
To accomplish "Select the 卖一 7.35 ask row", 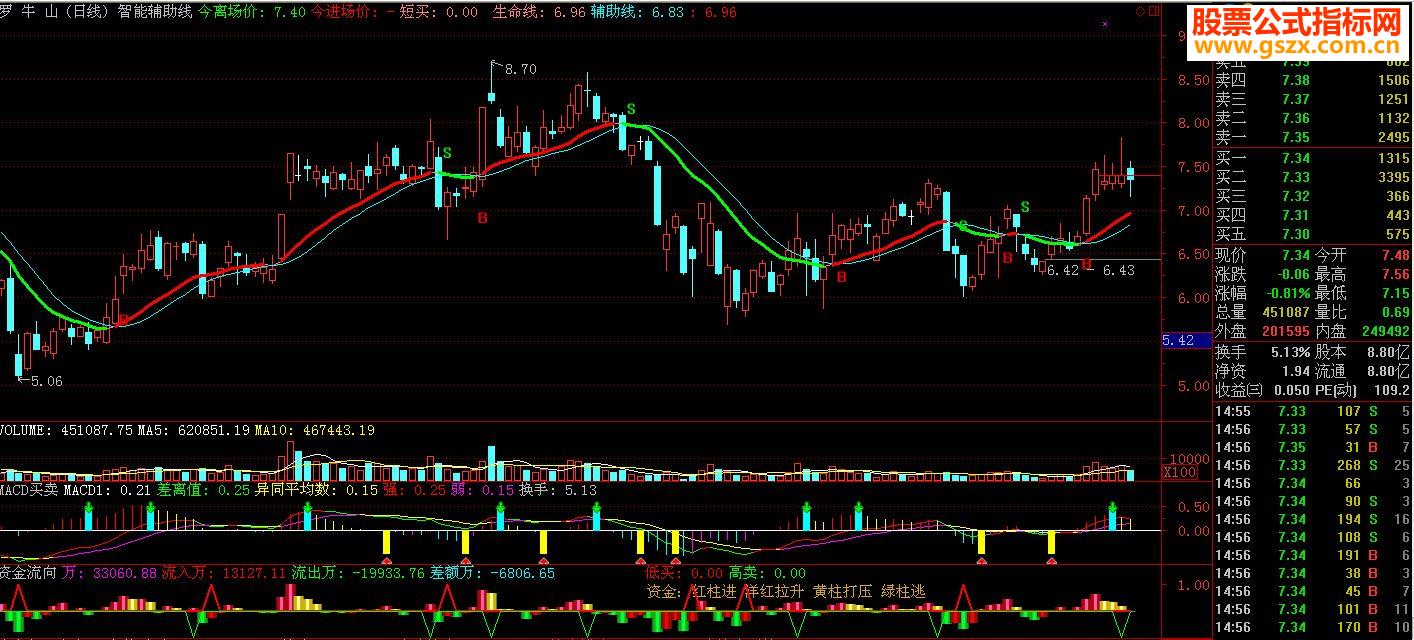I will pos(1312,137).
